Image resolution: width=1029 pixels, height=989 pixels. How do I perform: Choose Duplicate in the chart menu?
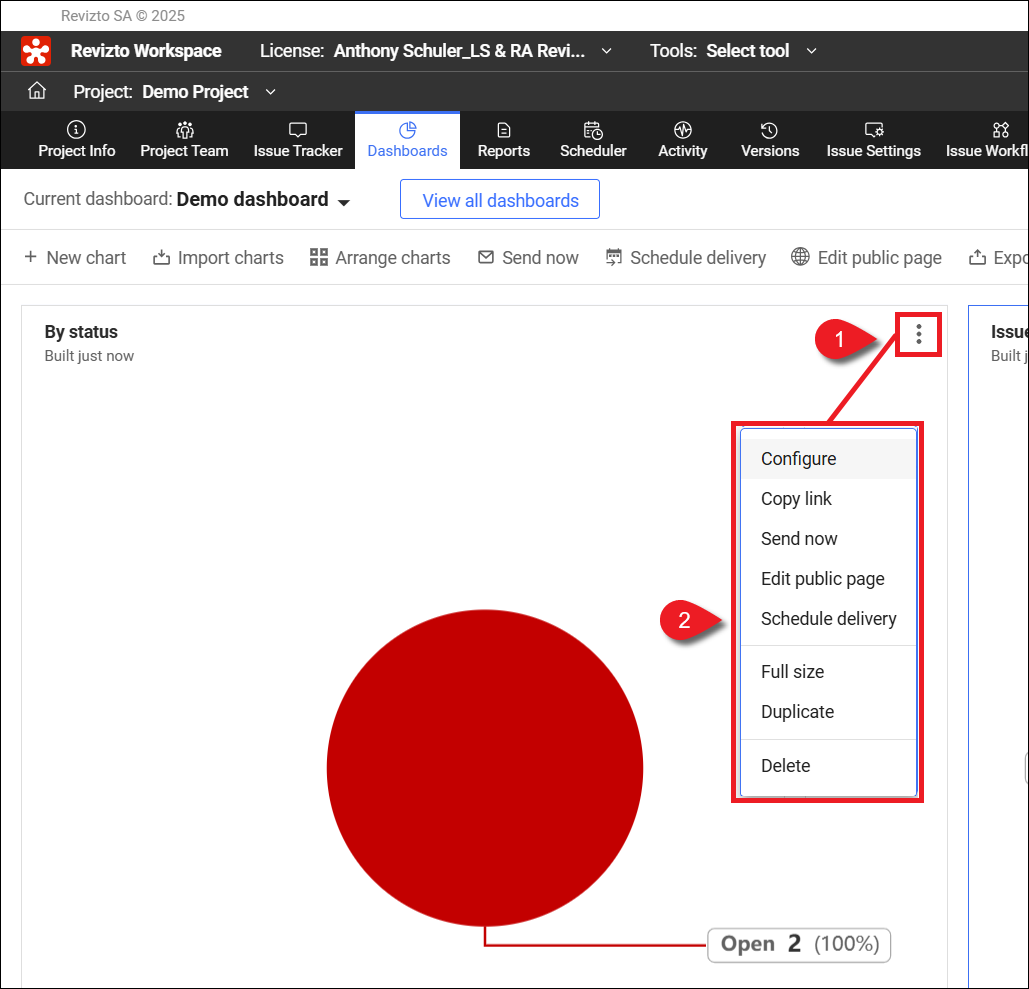click(x=797, y=712)
